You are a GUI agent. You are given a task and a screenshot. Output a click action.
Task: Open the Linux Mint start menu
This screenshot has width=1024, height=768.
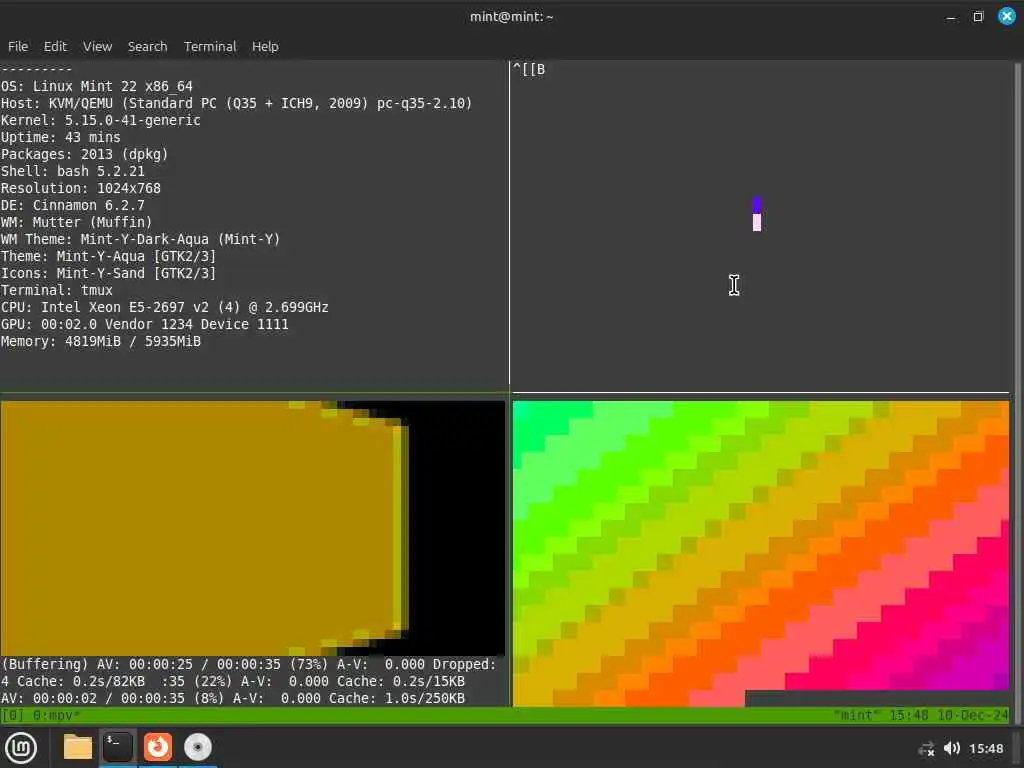pyautogui.click(x=21, y=747)
